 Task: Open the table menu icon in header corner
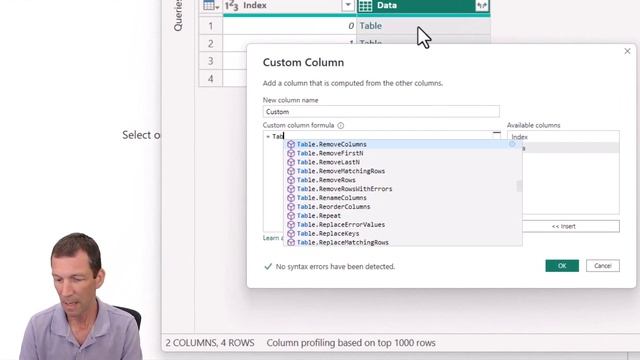point(211,6)
